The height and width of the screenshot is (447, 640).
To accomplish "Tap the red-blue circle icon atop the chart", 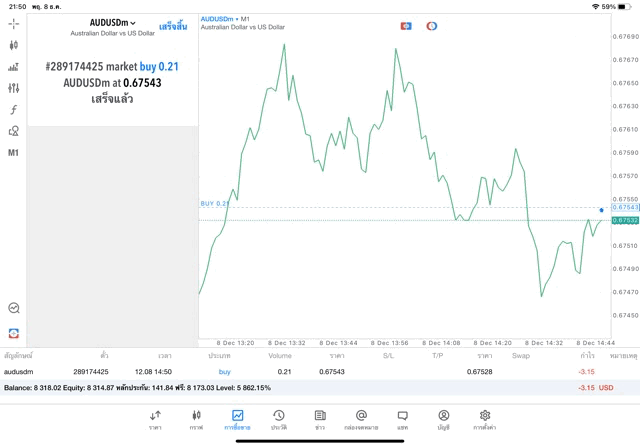I will (x=432, y=26).
